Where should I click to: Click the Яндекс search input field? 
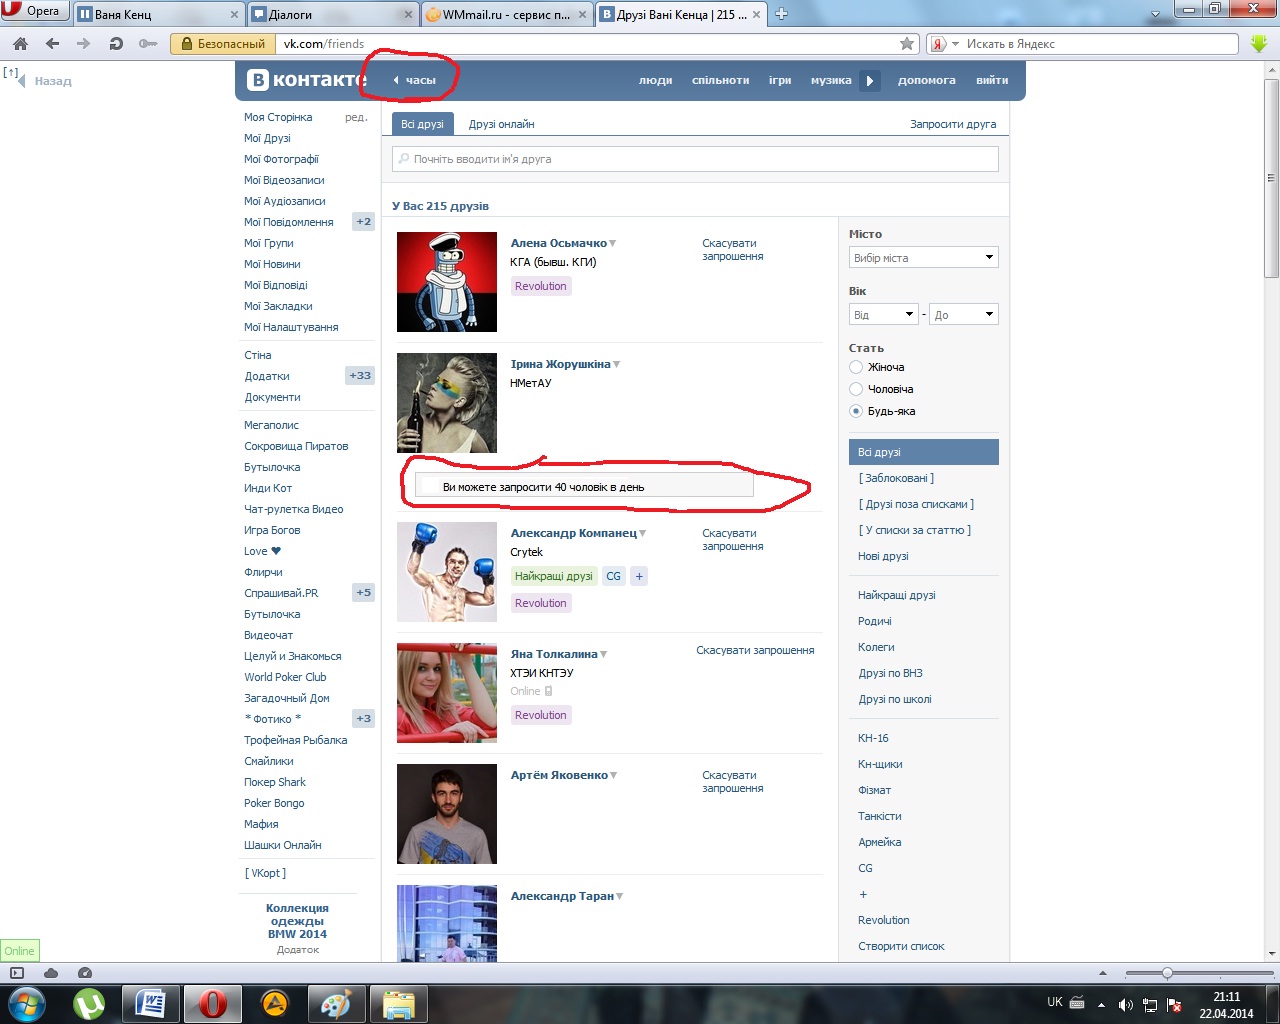(x=1100, y=44)
